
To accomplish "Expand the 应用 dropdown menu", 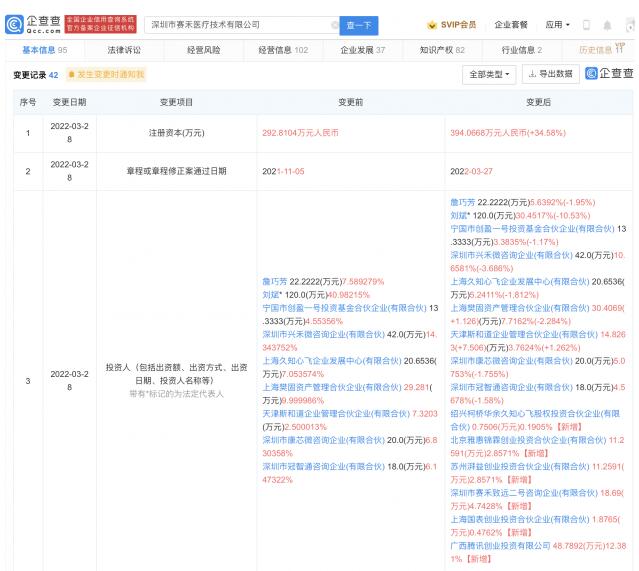I will (557, 25).
